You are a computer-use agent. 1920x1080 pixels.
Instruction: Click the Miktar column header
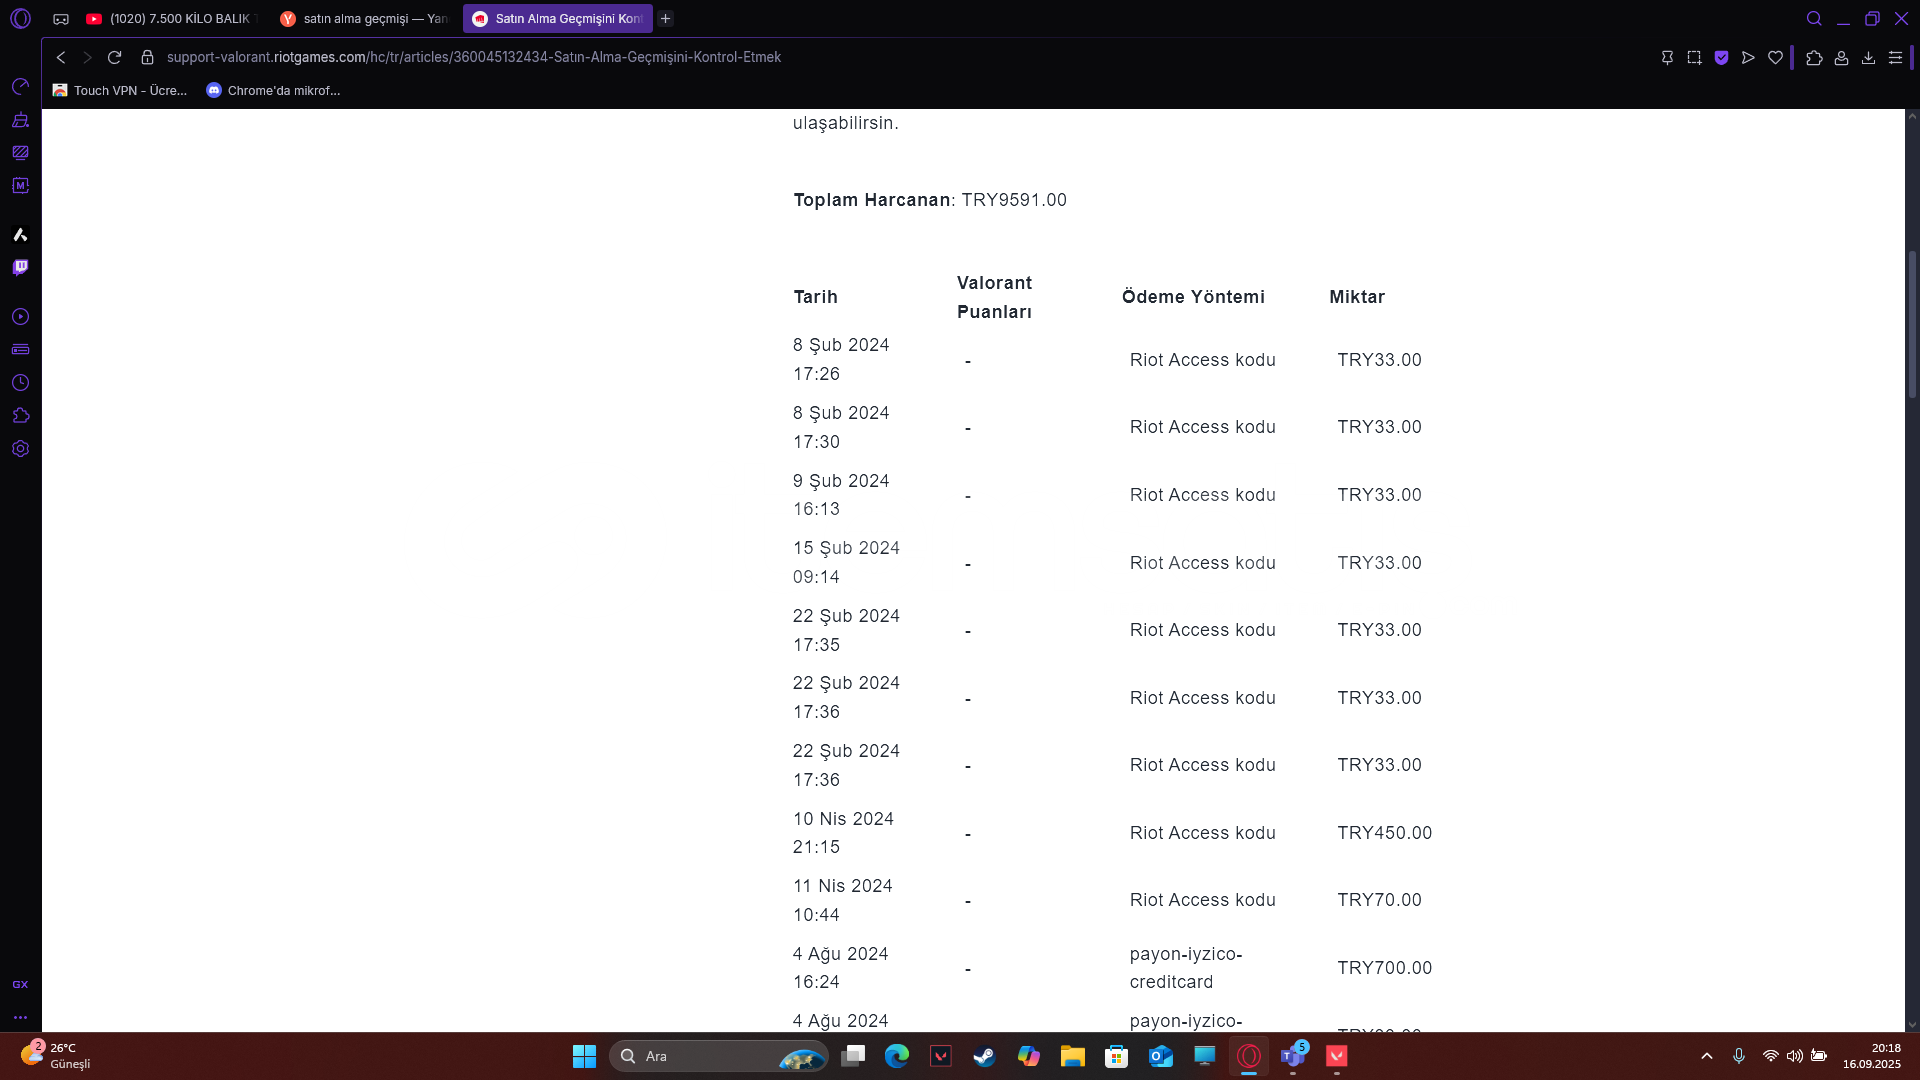[1357, 297]
